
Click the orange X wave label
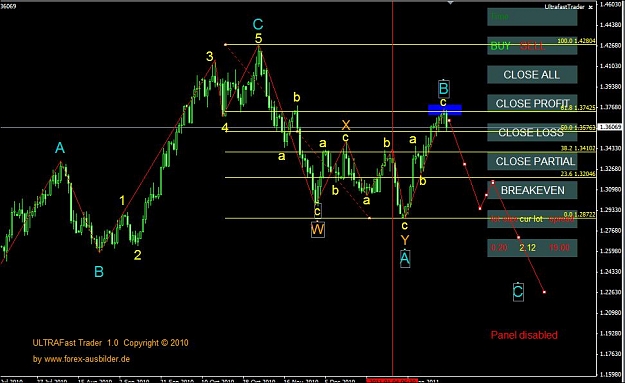[346, 125]
